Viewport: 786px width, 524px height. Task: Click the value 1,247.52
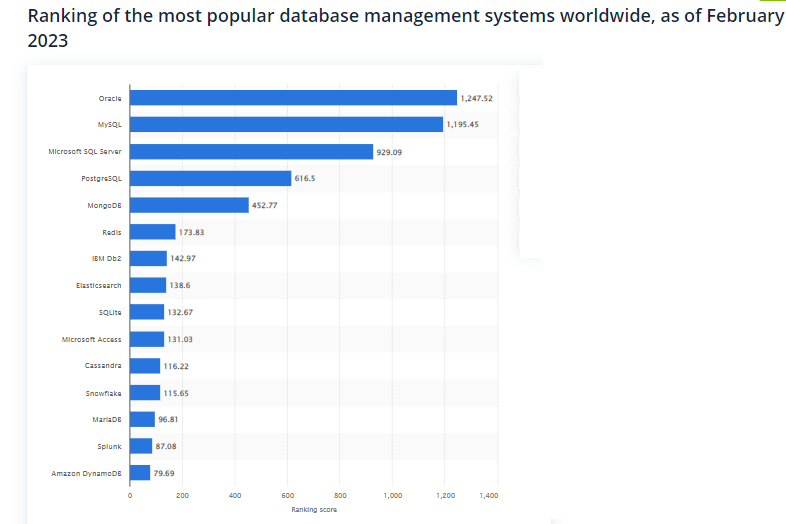pos(477,98)
